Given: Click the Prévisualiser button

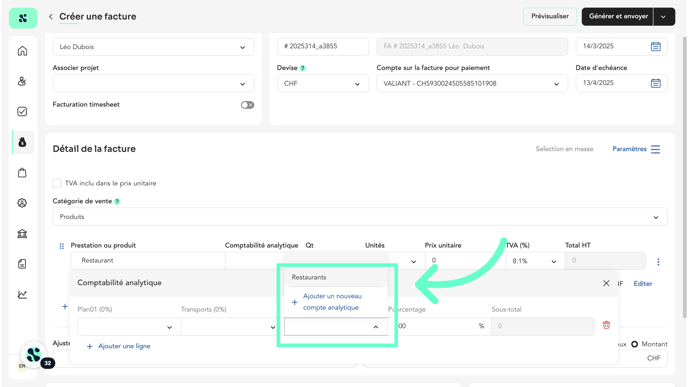Looking at the screenshot, I should 549,16.
